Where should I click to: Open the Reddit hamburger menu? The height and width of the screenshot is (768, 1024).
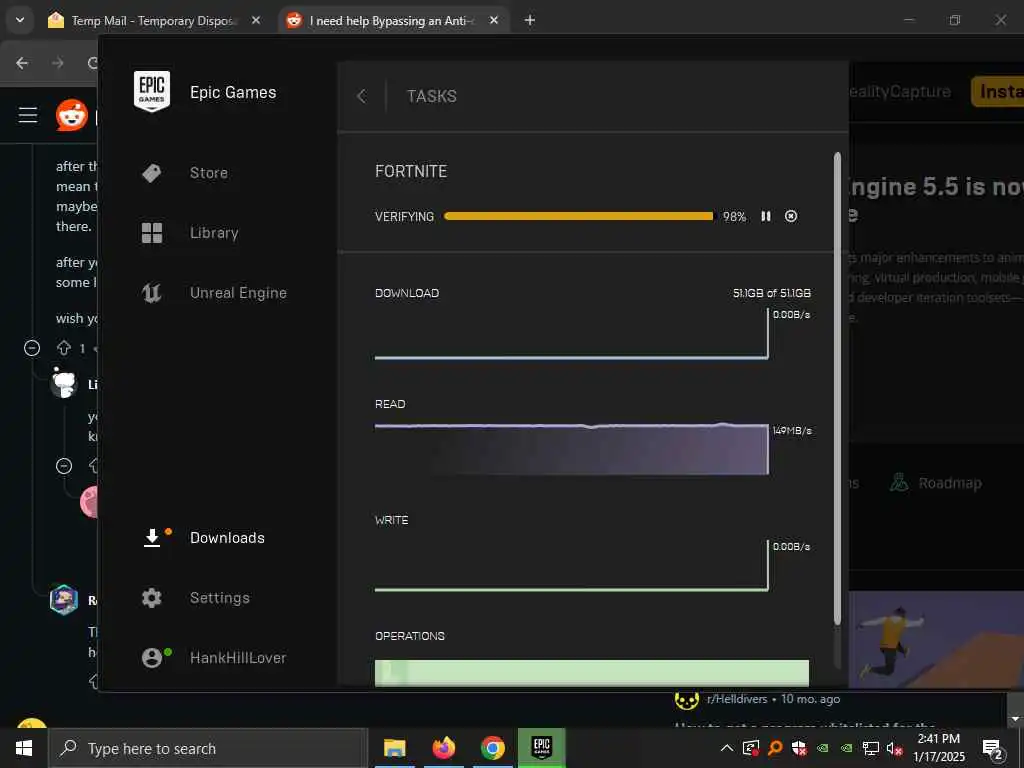pos(27,116)
